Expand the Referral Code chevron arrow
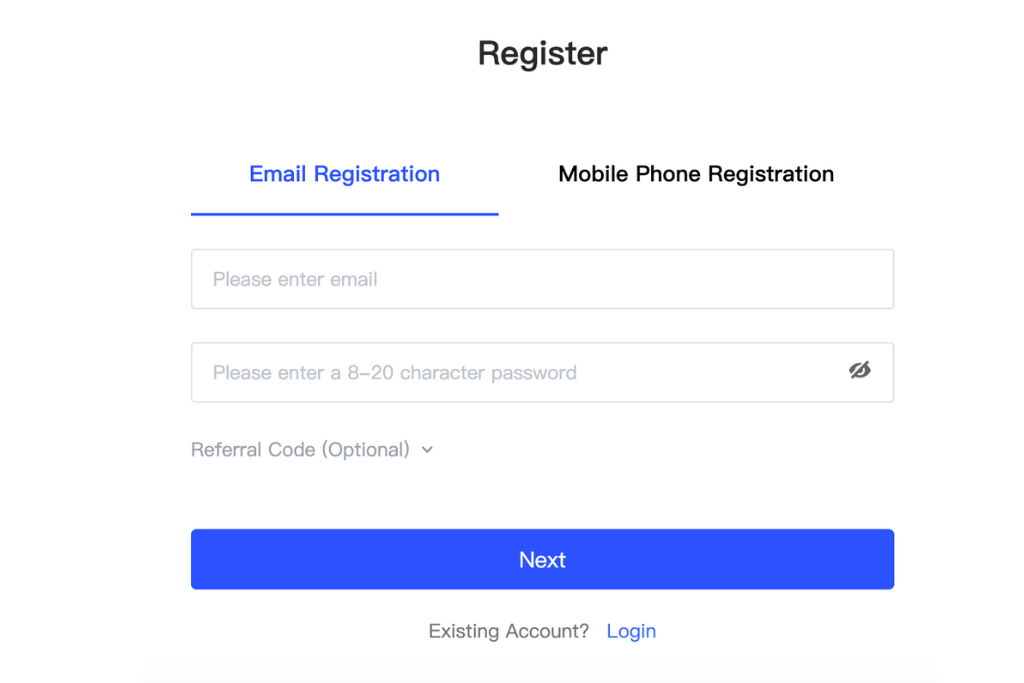Viewport: 1024px width, 683px height. [x=427, y=450]
